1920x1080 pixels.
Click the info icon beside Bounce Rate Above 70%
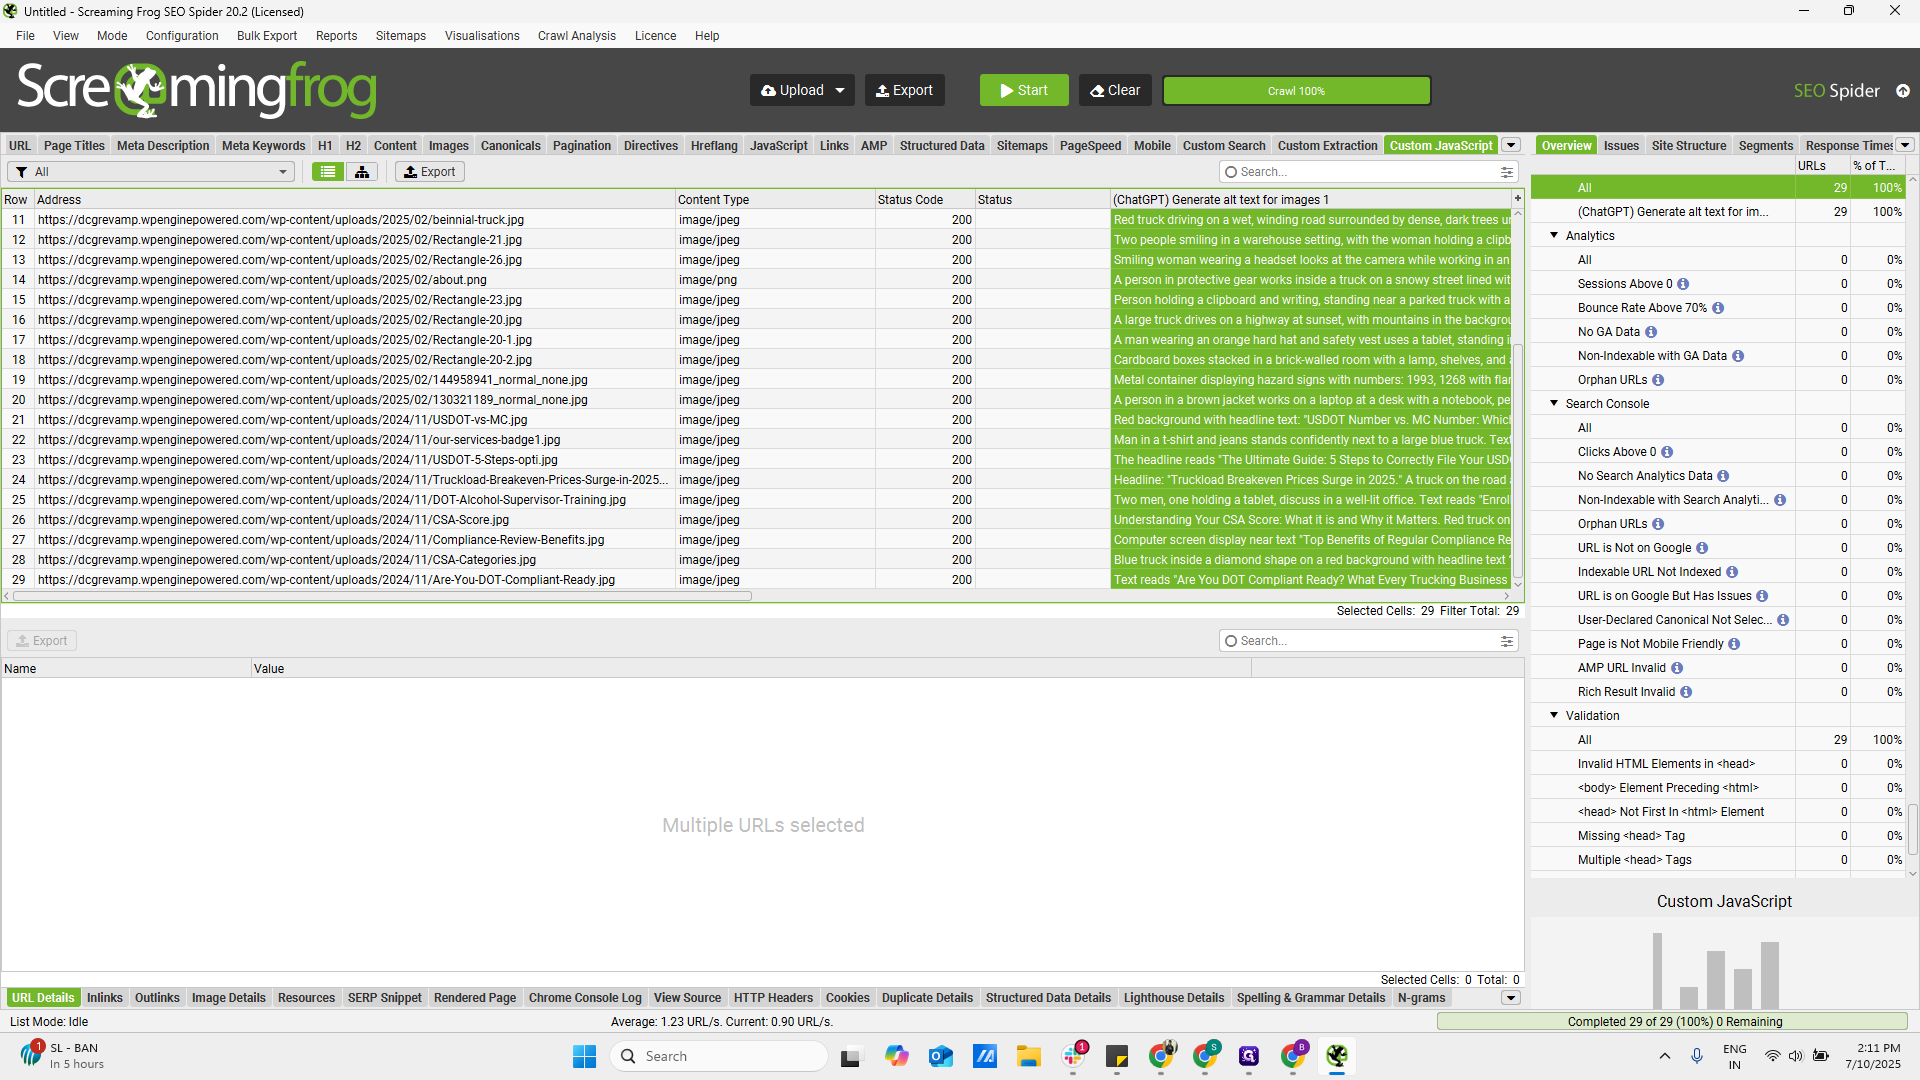coord(1719,307)
